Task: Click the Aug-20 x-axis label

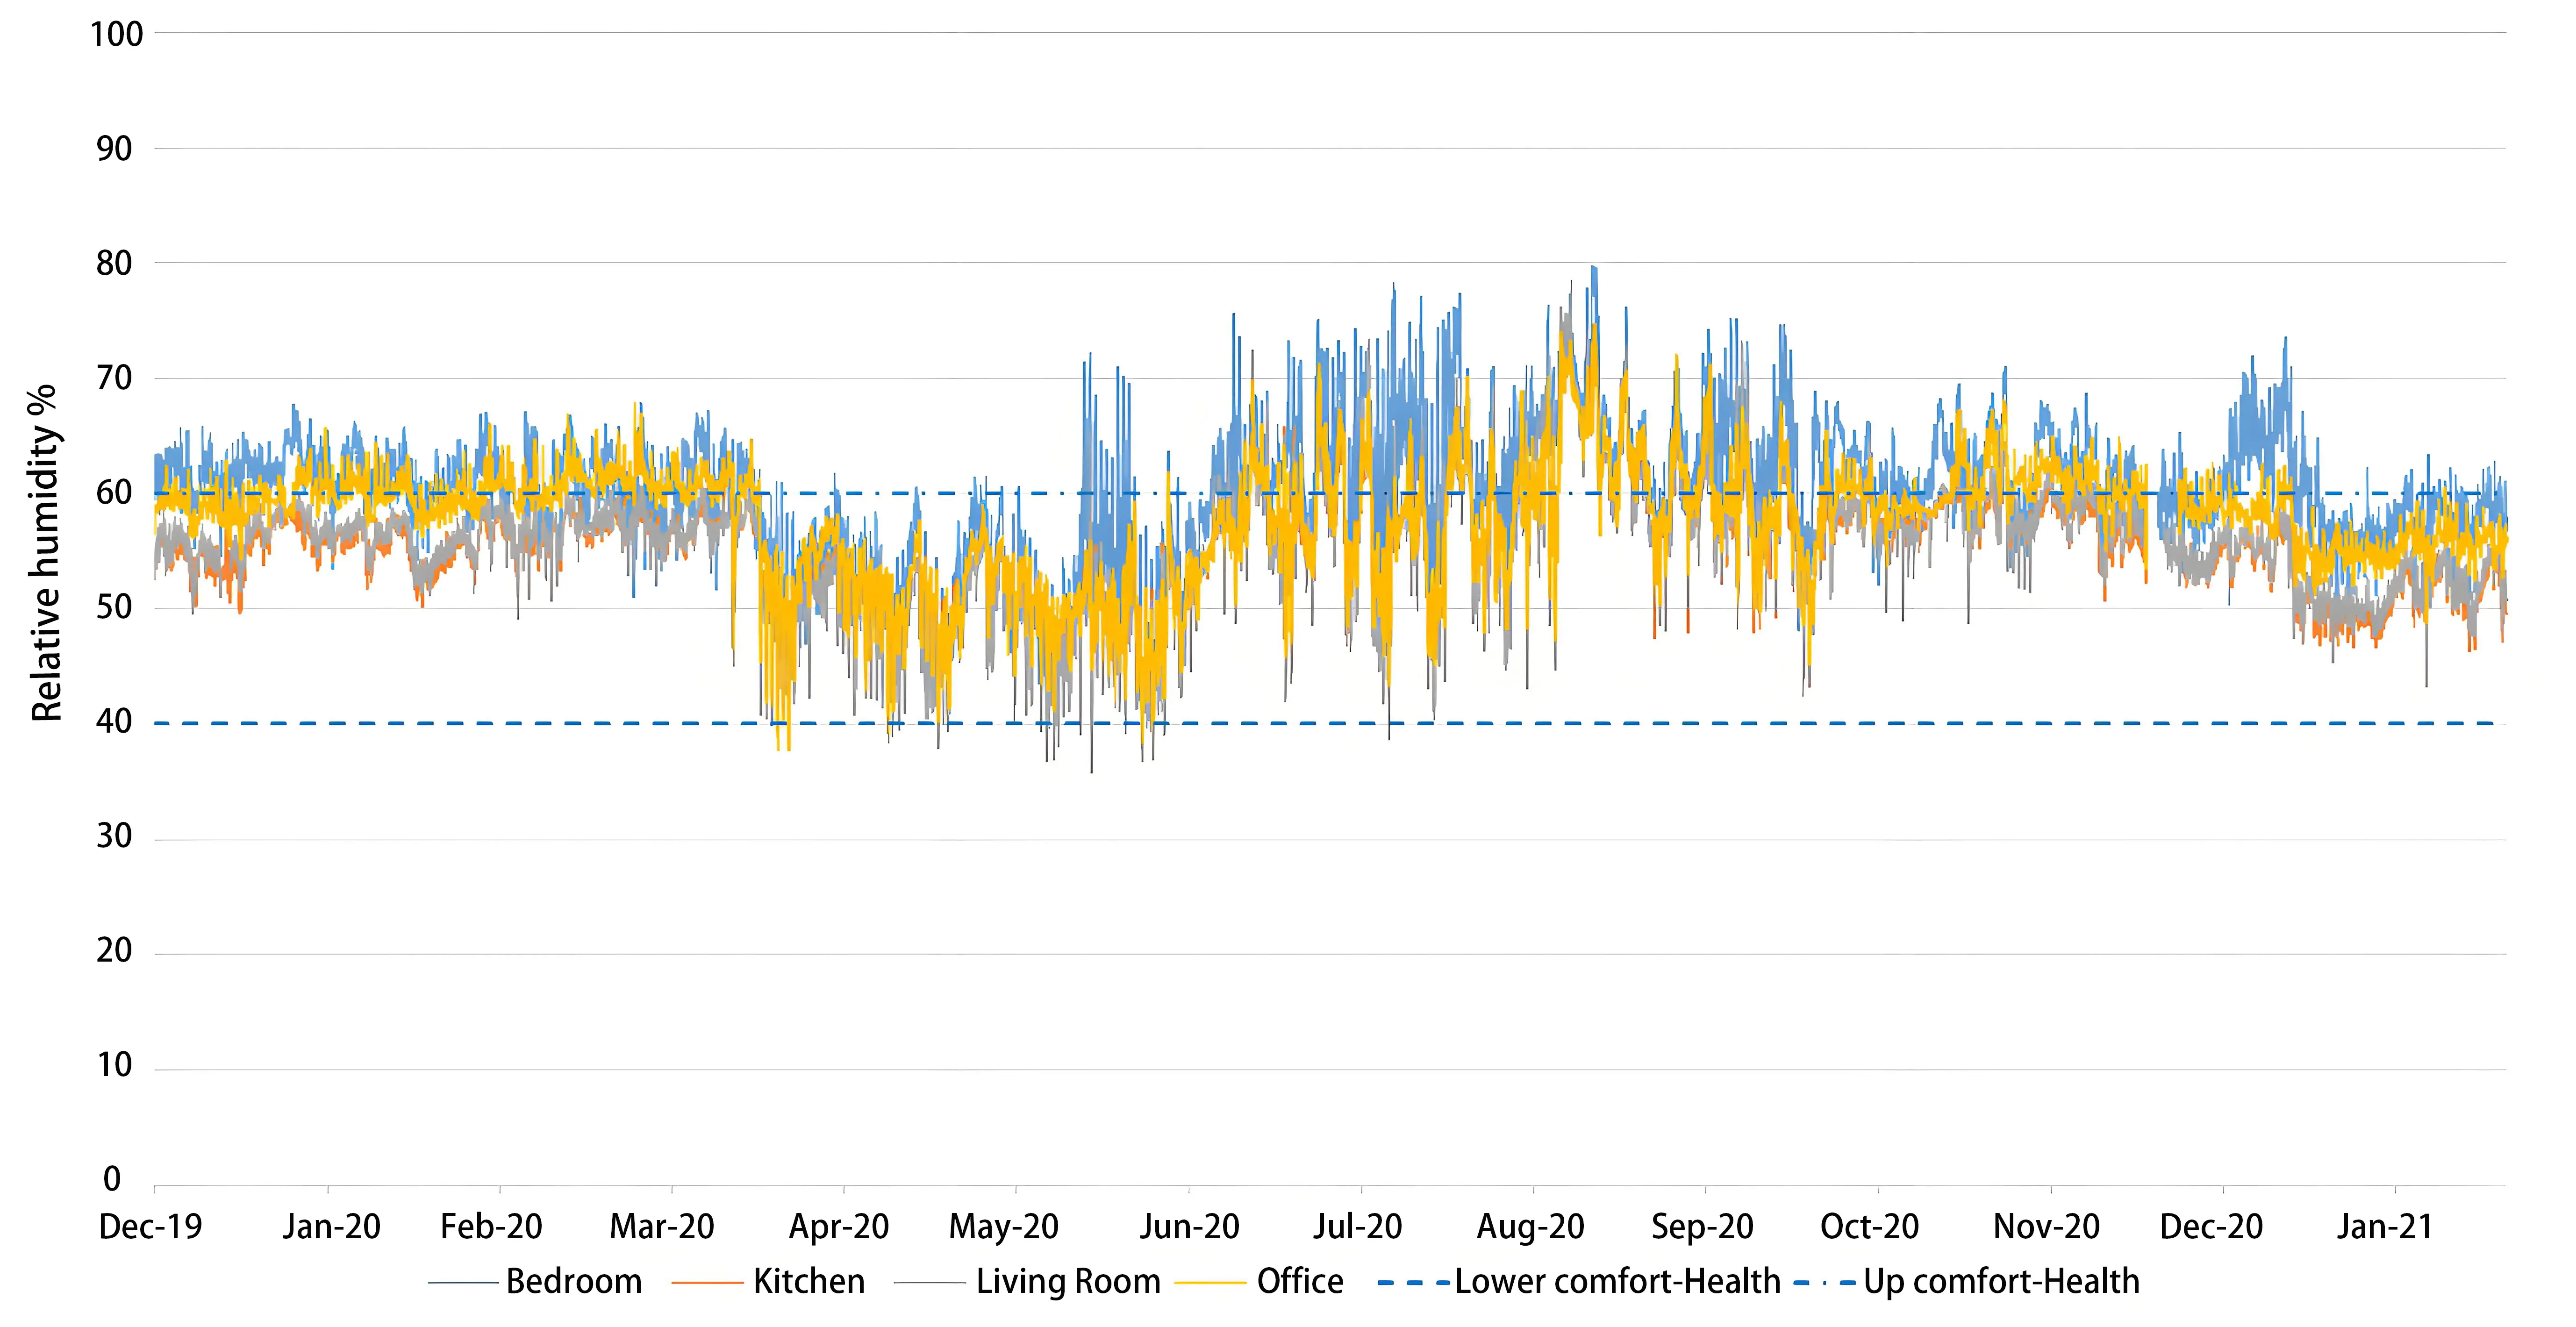Action: pos(1531,1226)
